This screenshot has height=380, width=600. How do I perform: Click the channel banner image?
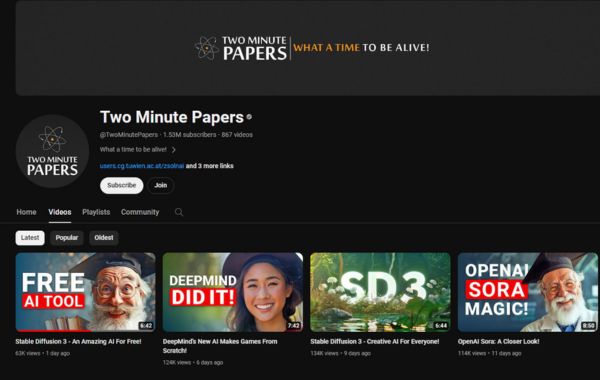point(308,47)
